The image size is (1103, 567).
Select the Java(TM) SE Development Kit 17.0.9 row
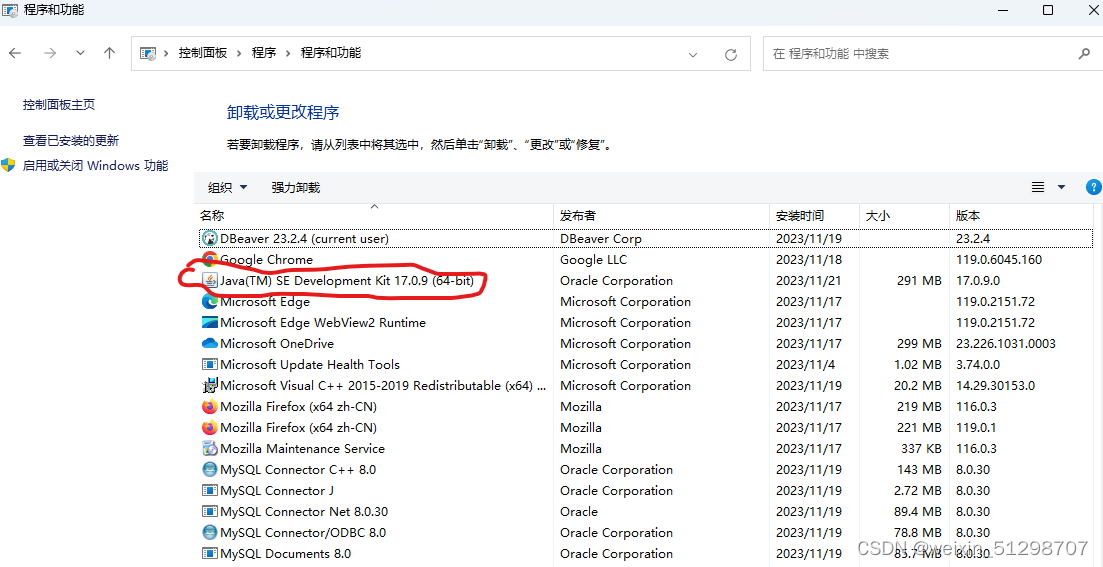coord(645,281)
